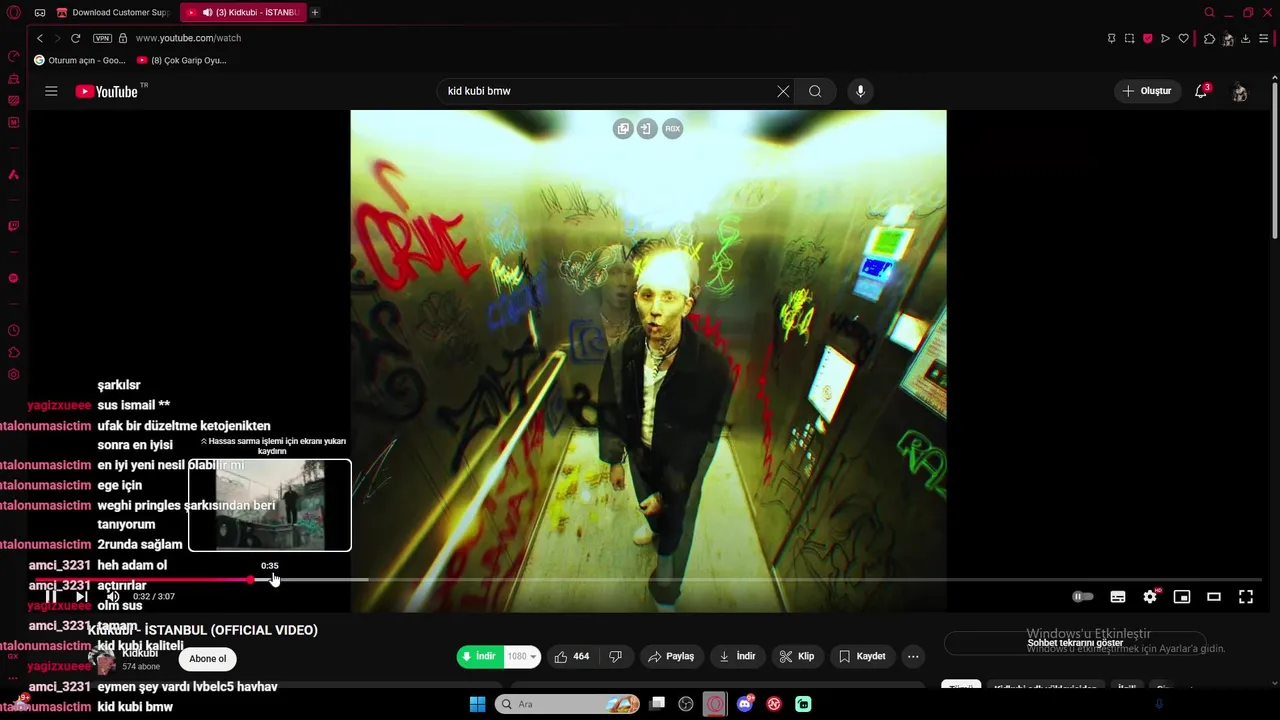The image size is (1280, 720).
Task: Open the more actions three-dot menu
Action: tap(913, 656)
